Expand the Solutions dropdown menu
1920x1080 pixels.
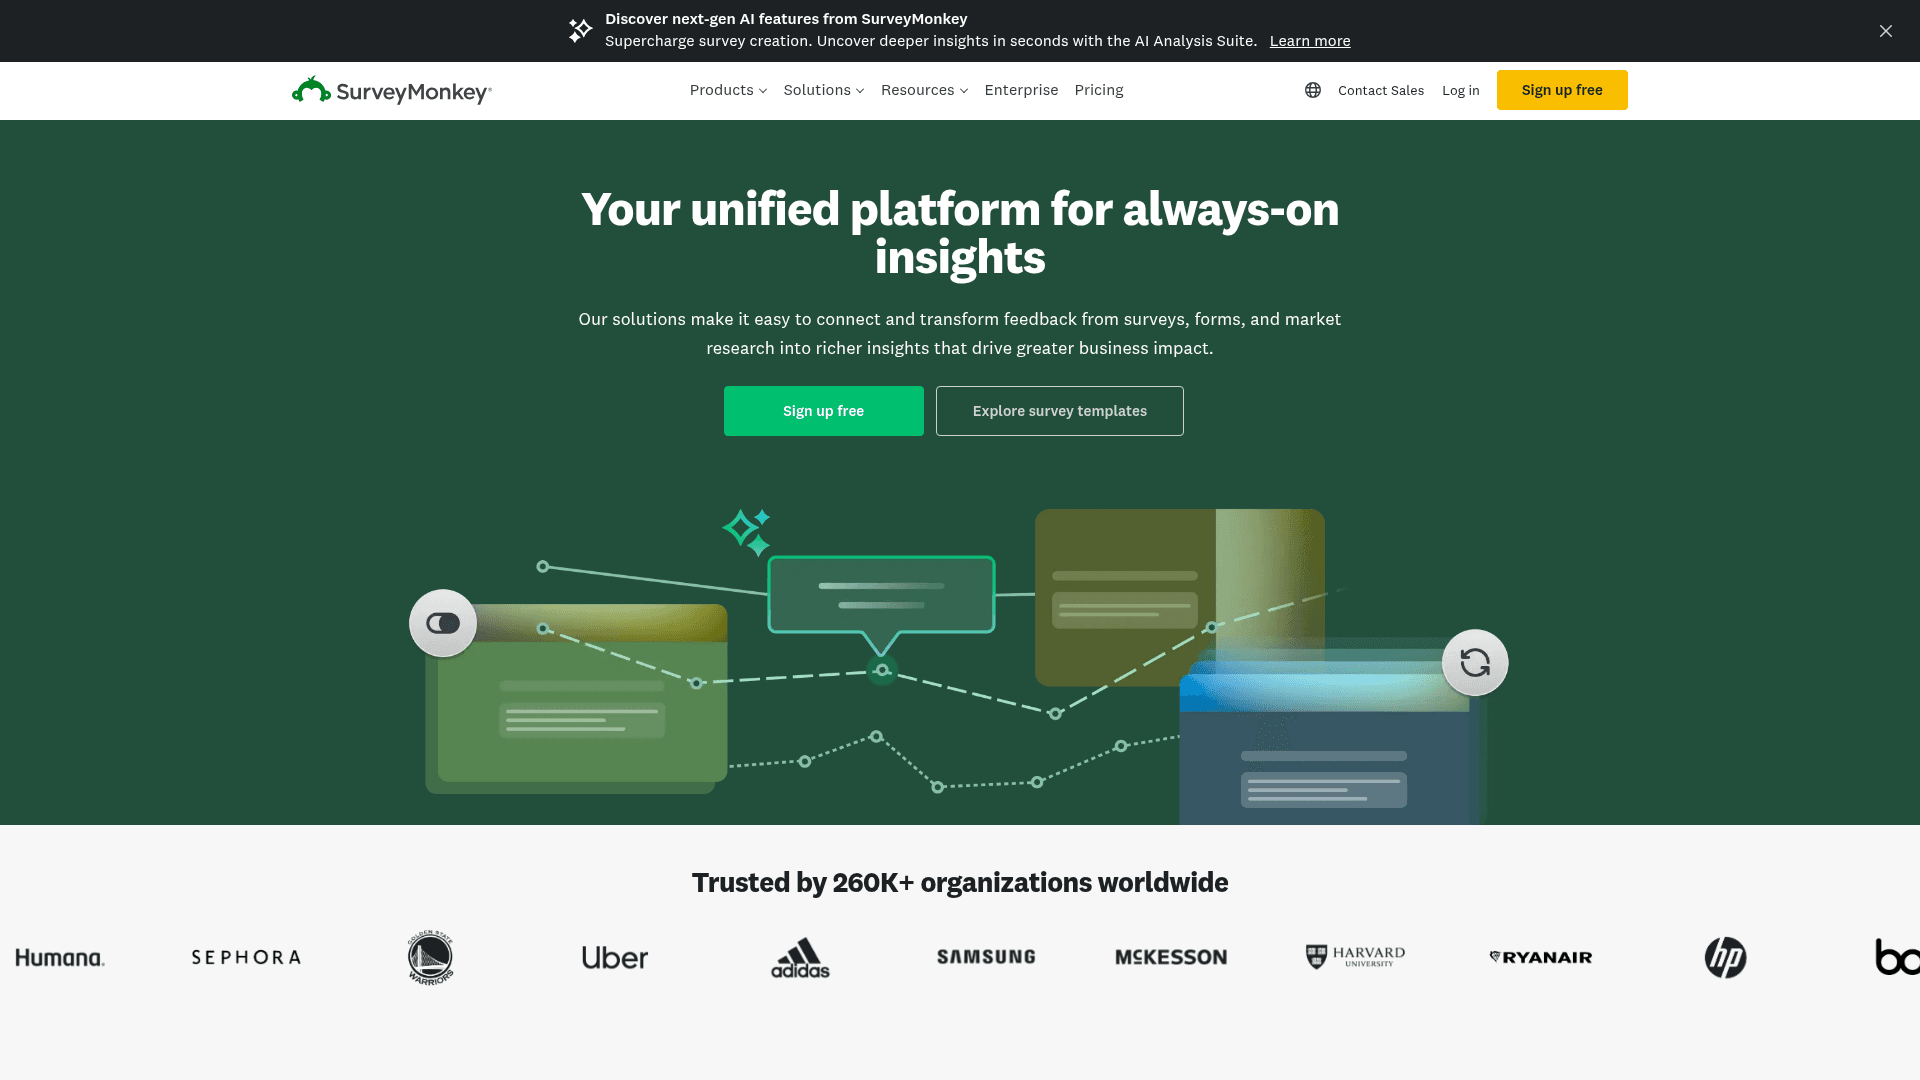[x=824, y=90]
